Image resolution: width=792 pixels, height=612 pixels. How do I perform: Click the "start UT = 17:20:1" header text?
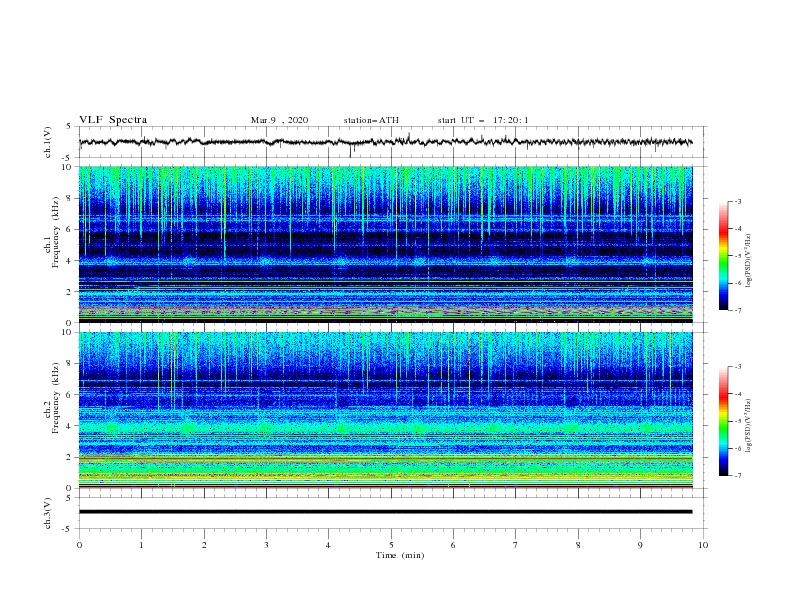click(483, 120)
